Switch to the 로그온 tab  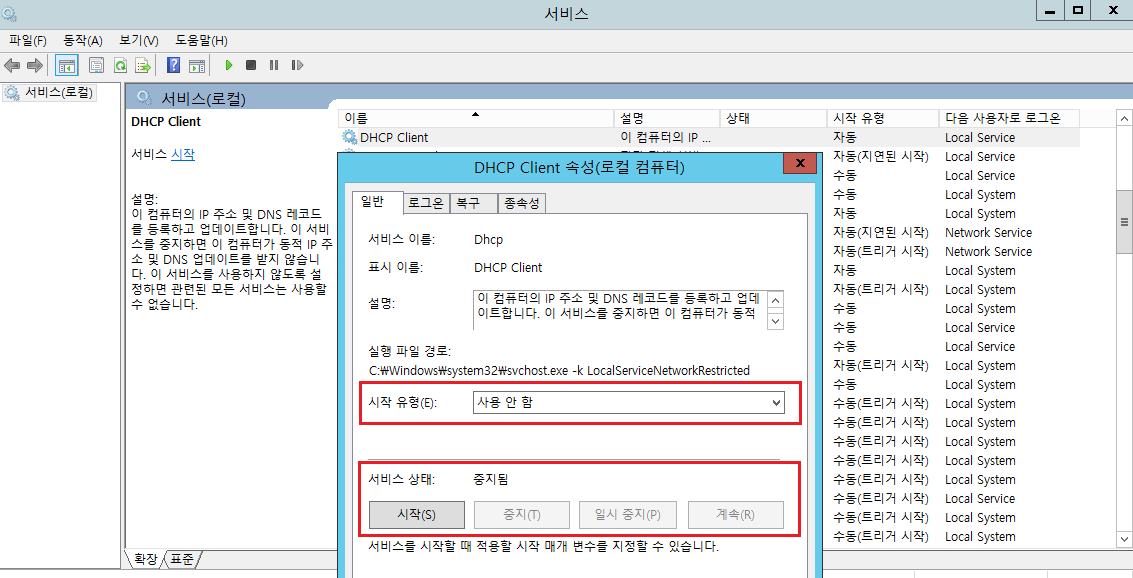pos(426,204)
